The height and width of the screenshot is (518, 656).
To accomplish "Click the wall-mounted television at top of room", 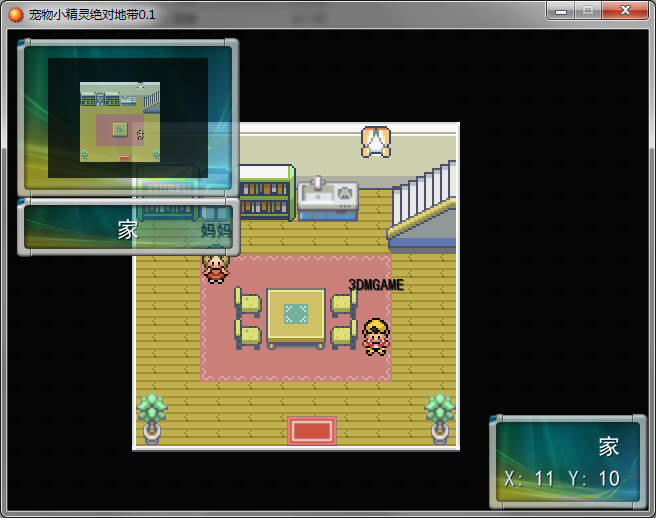I will coord(376,142).
